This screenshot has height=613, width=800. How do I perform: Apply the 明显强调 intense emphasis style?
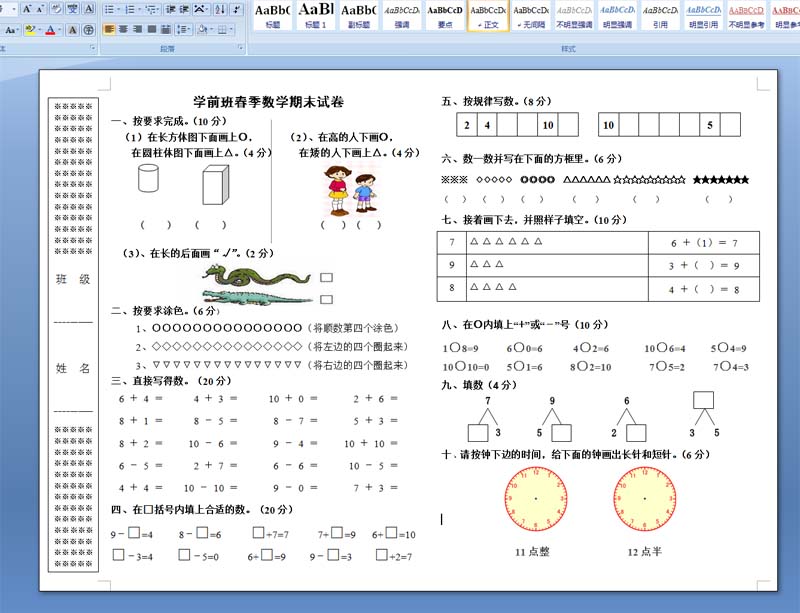(x=617, y=16)
